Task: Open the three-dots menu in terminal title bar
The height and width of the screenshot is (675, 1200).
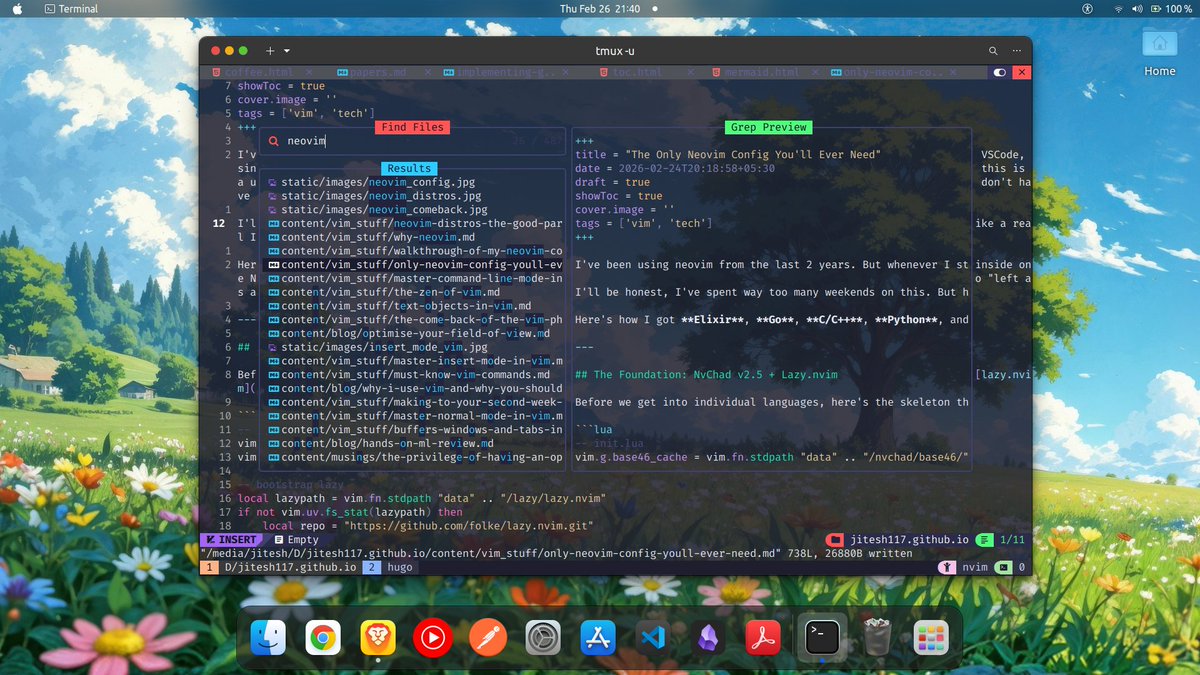Action: [x=1019, y=50]
